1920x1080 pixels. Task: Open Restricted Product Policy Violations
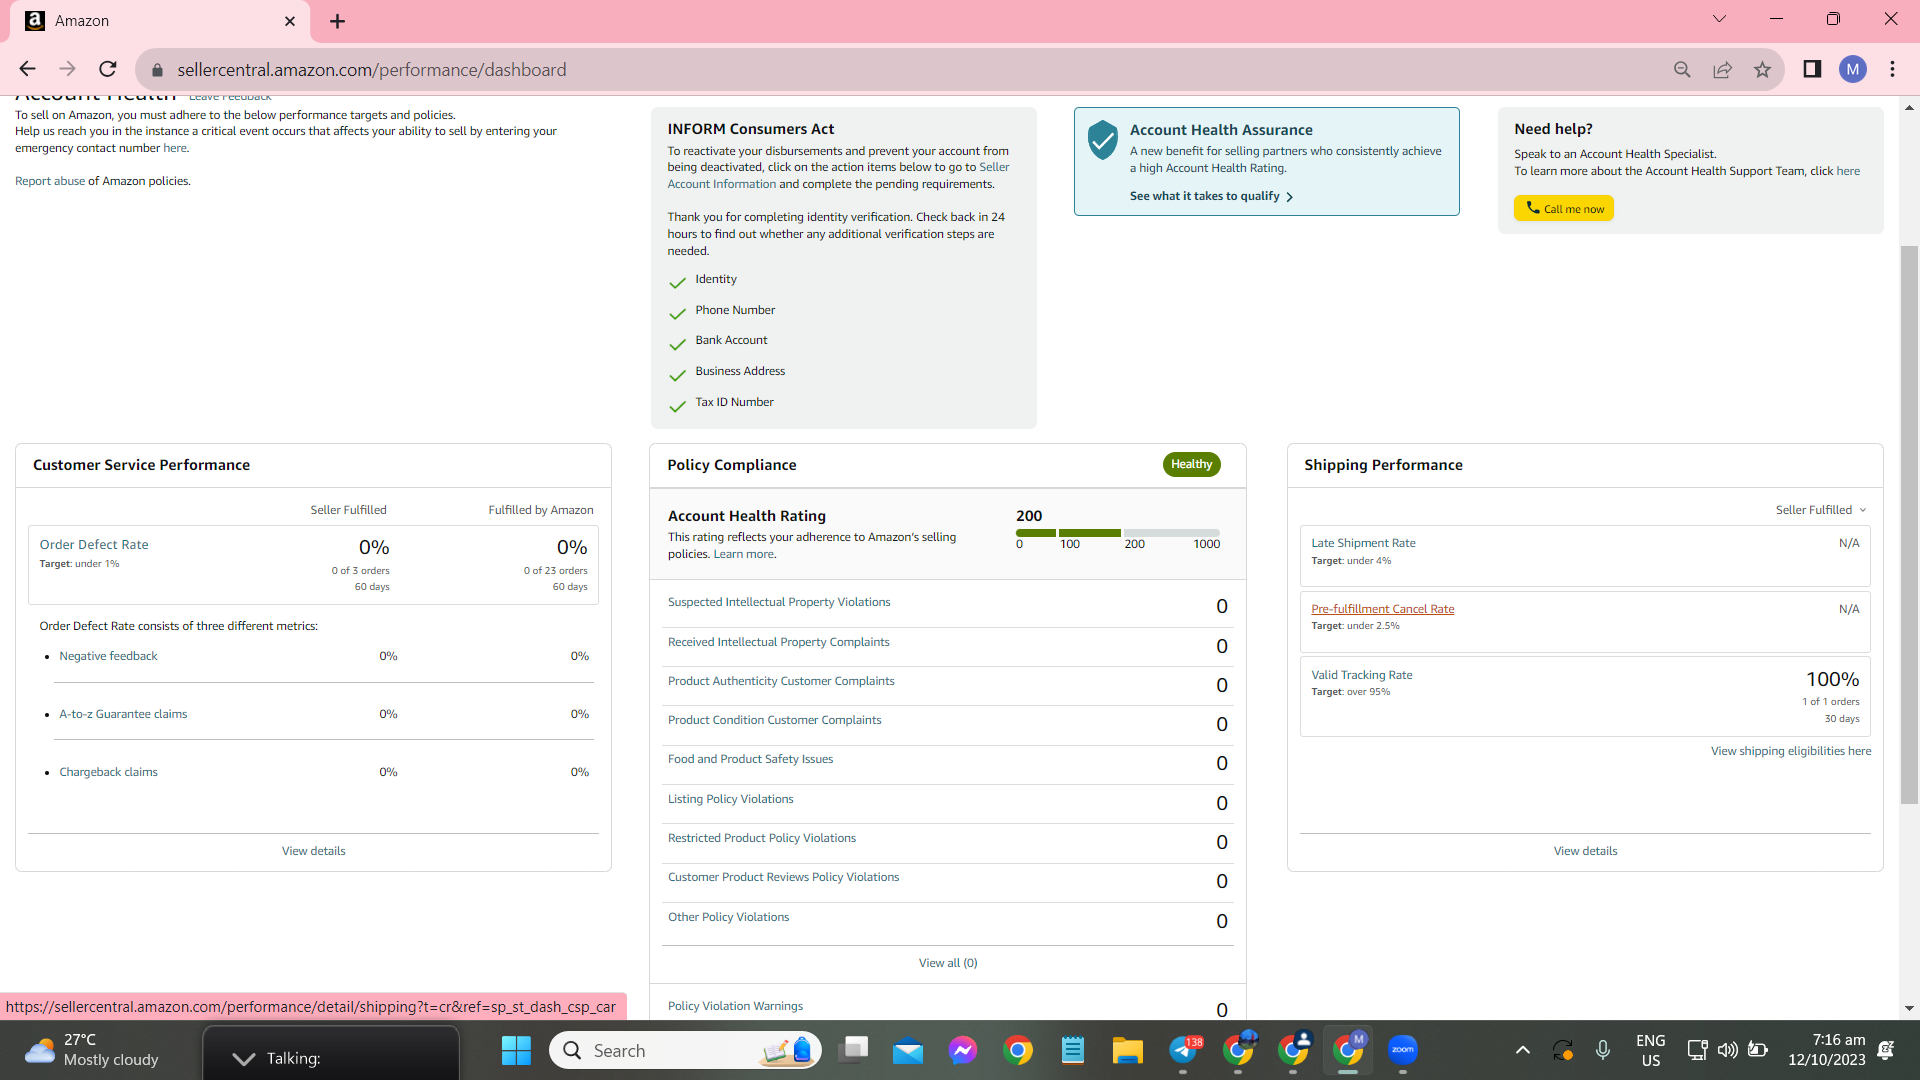click(762, 838)
